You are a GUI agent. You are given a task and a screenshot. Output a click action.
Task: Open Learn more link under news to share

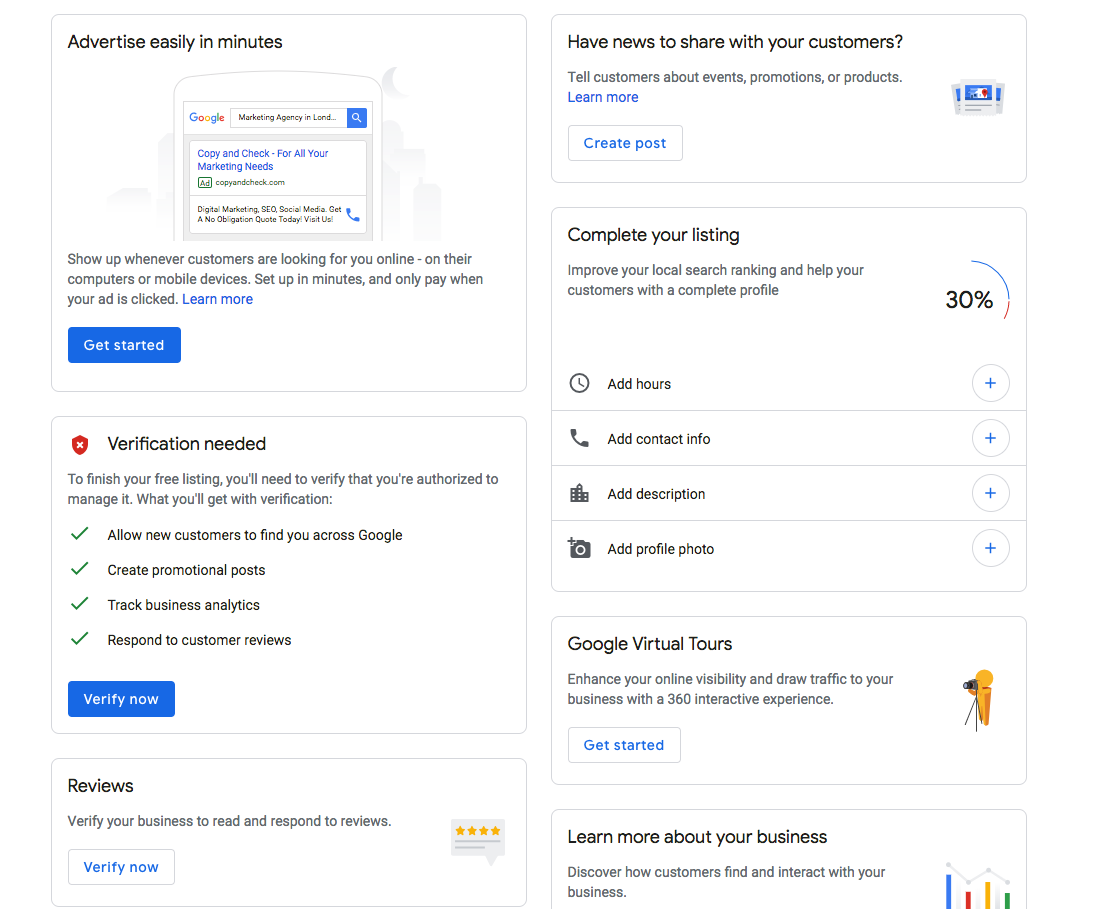pyautogui.click(x=603, y=97)
